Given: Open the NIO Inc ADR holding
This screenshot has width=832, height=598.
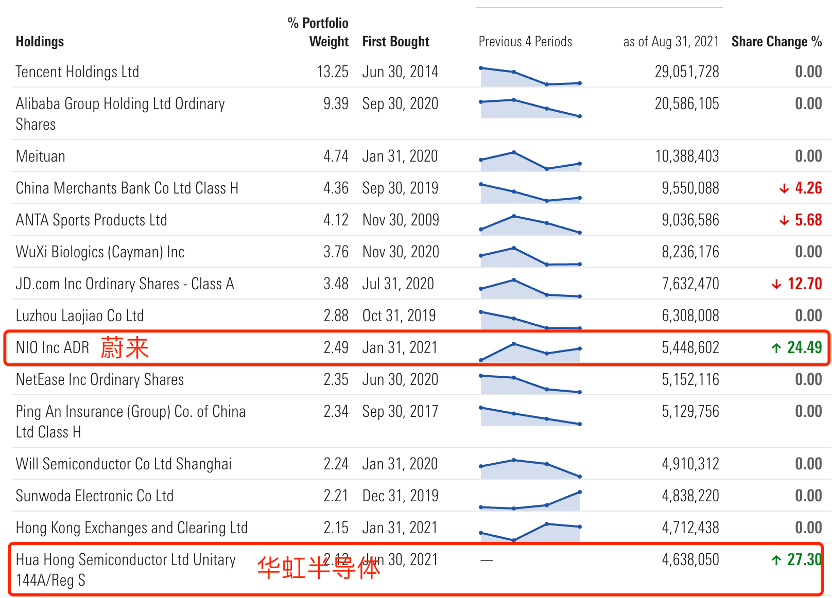Looking at the screenshot, I should pos(52,348).
